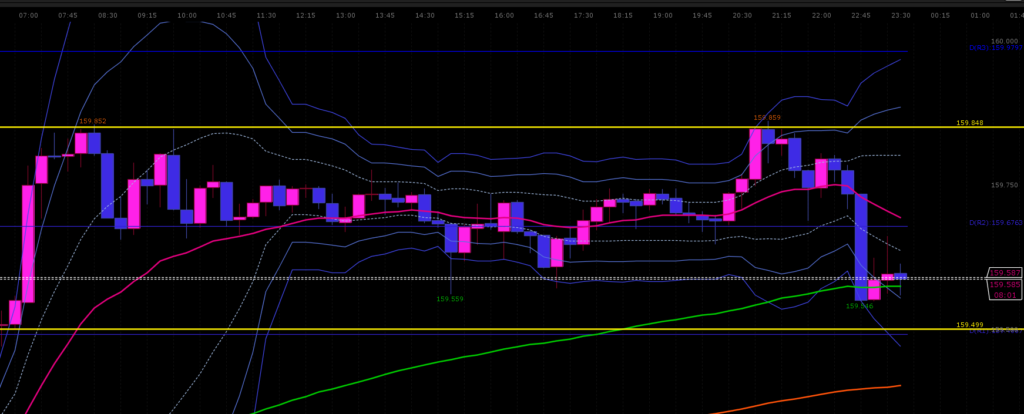This screenshot has width=1024, height=414.
Task: Click the 159.852 swing high marker
Action: click(92, 121)
